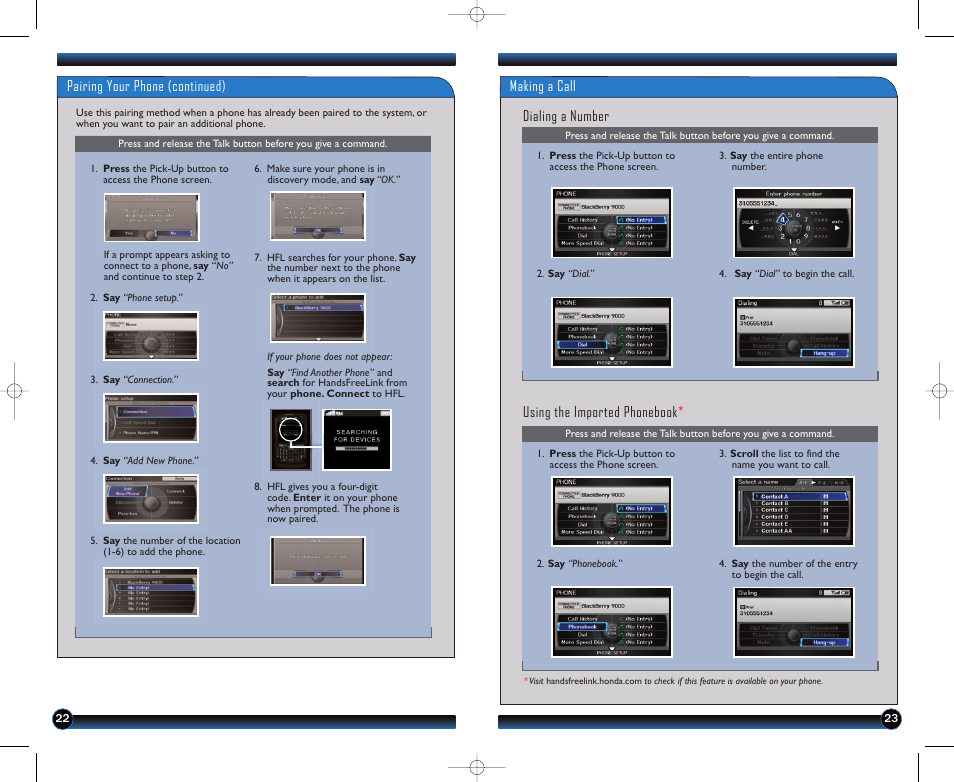954x782 pixels.
Task: Open the Dialing screenshot under 'Say Dial to begin'
Action: click(794, 332)
